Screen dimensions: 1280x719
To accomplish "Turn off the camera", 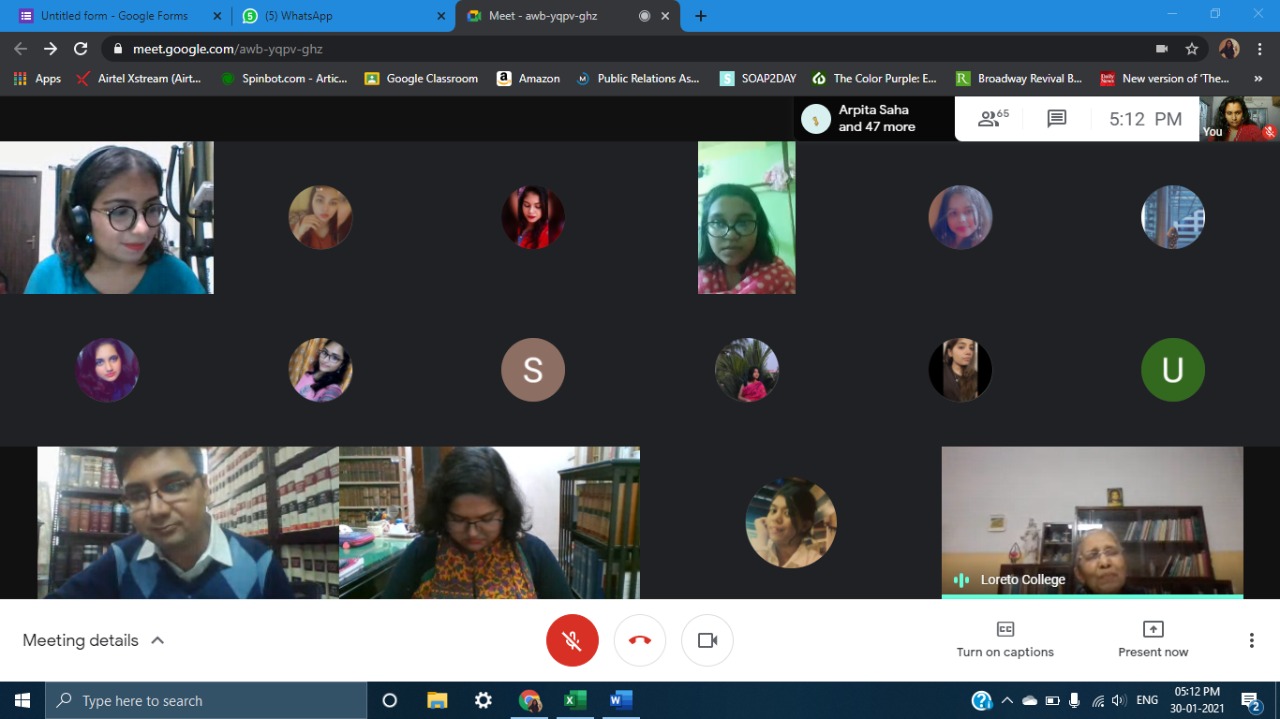I will pyautogui.click(x=707, y=640).
